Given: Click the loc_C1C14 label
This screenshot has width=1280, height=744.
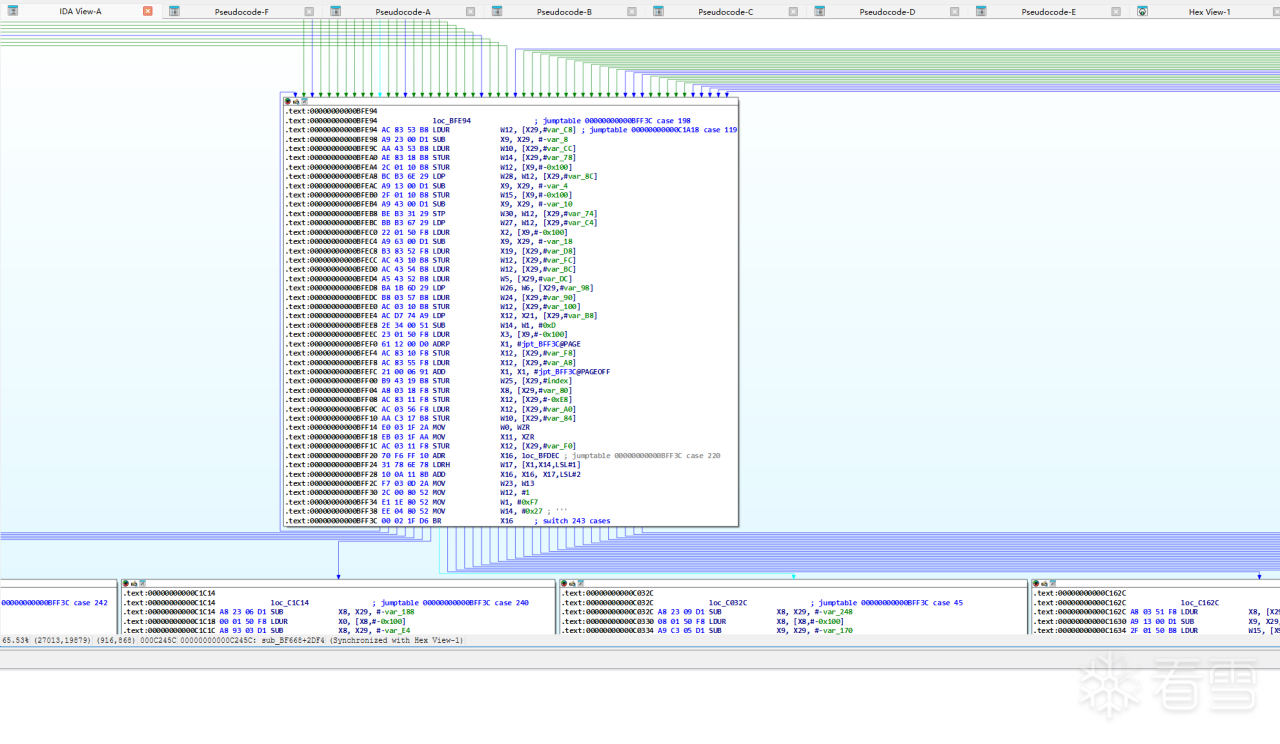Looking at the screenshot, I should 290,603.
